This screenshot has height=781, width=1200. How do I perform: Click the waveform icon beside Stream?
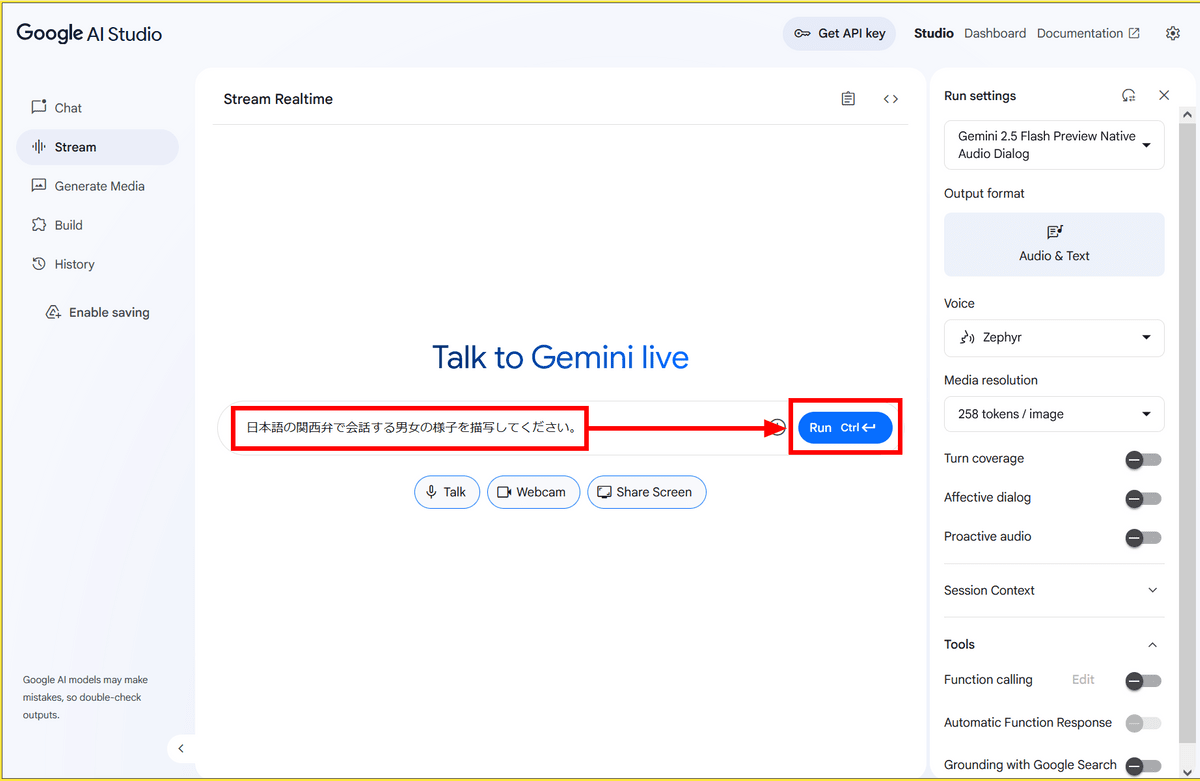click(39, 147)
